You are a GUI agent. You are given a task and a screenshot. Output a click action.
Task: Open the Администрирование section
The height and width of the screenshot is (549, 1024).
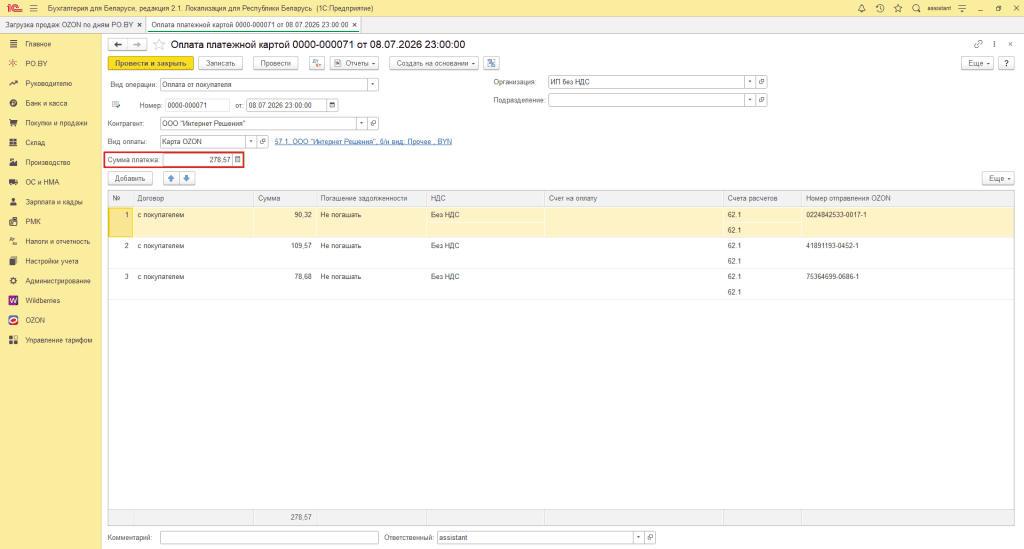[x=57, y=281]
